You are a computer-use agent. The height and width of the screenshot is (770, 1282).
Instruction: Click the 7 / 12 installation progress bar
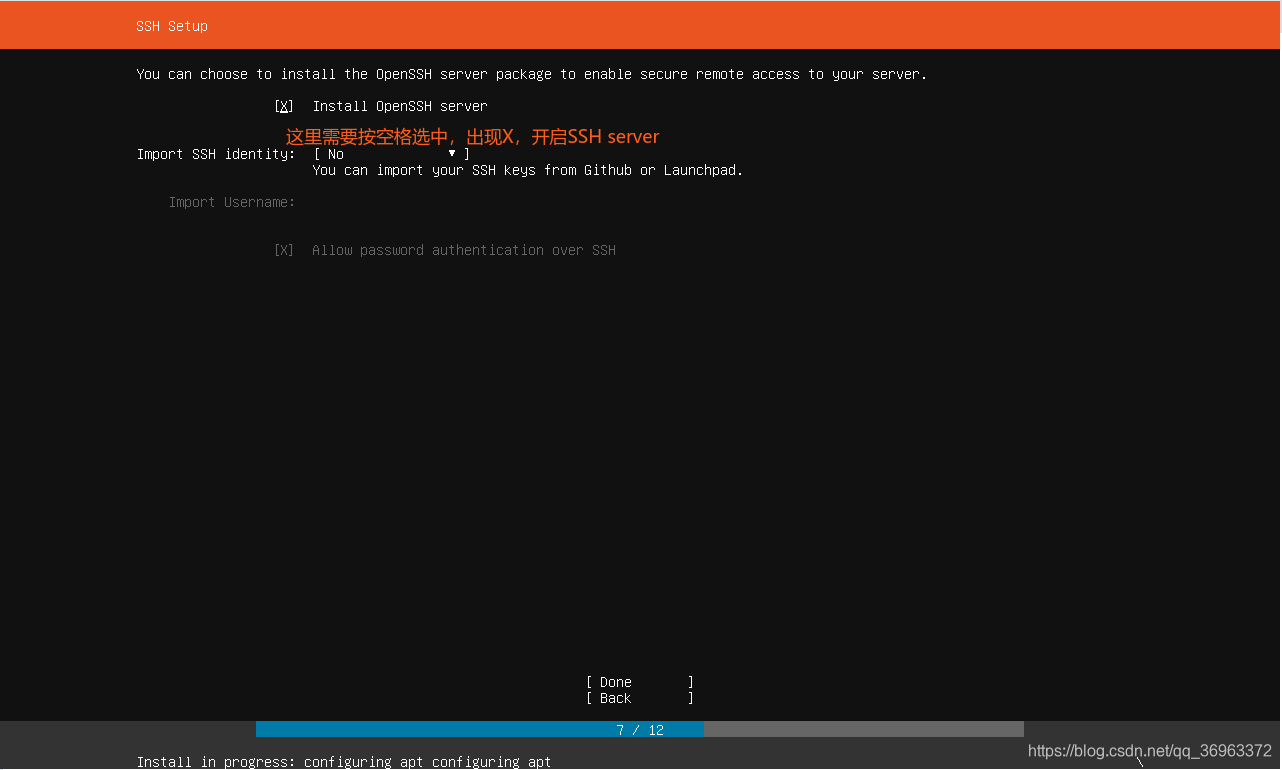(x=640, y=730)
